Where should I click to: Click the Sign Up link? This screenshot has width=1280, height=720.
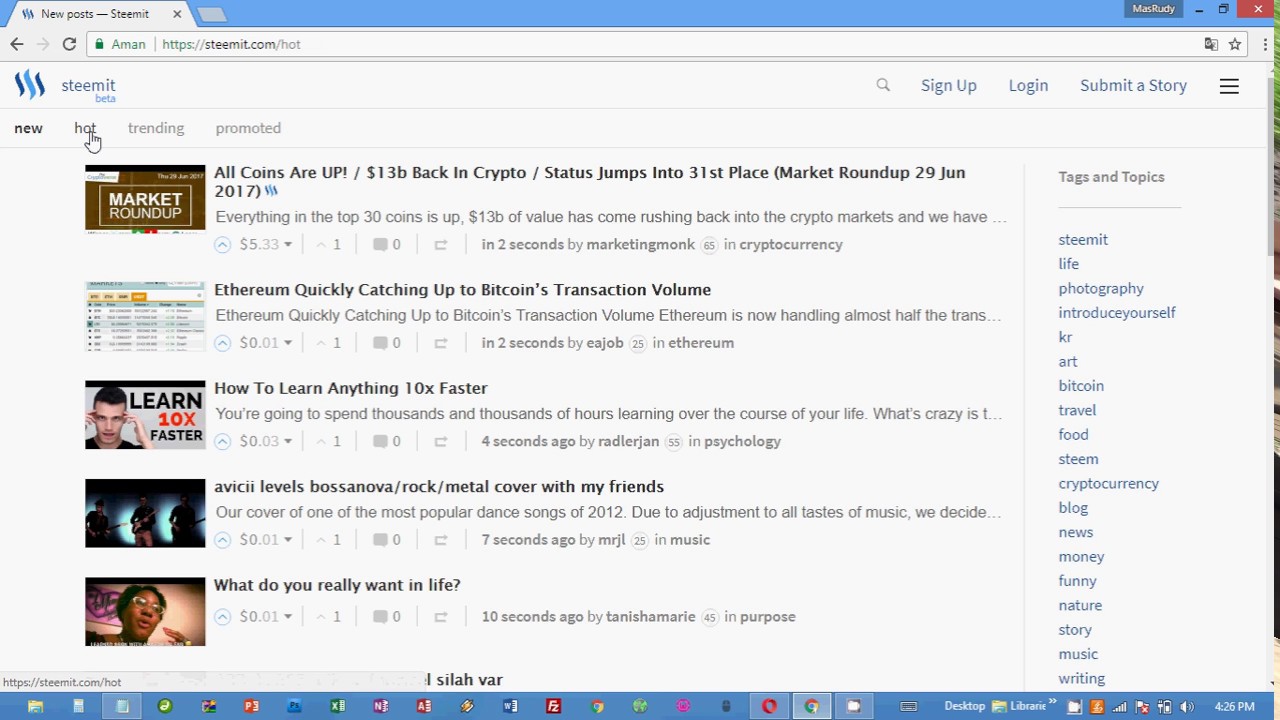949,85
